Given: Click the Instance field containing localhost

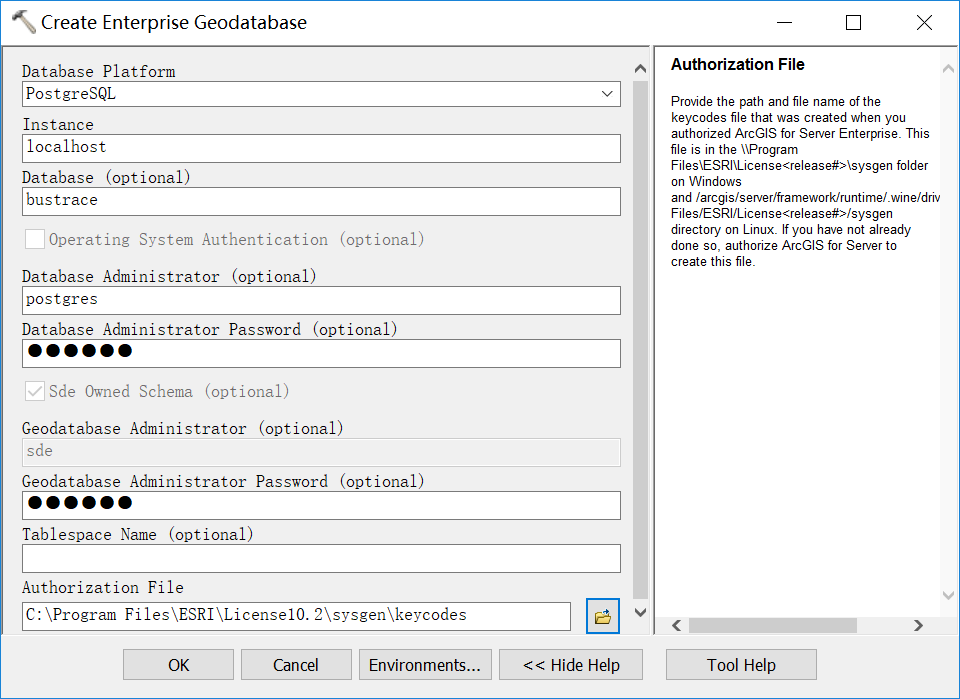Looking at the screenshot, I should point(321,148).
